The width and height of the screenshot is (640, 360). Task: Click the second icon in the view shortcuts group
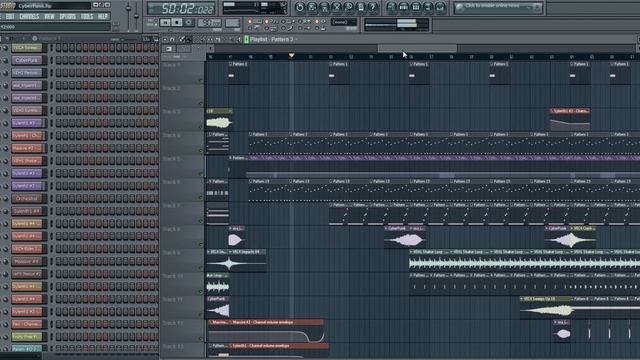coord(403,7)
